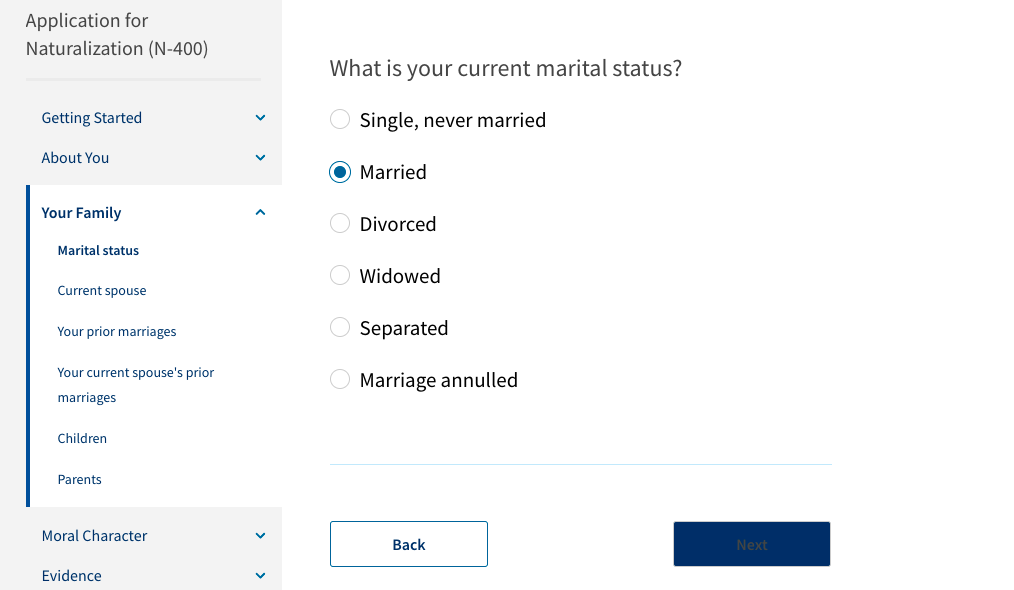
Task: Click the Back button
Action: pos(409,544)
